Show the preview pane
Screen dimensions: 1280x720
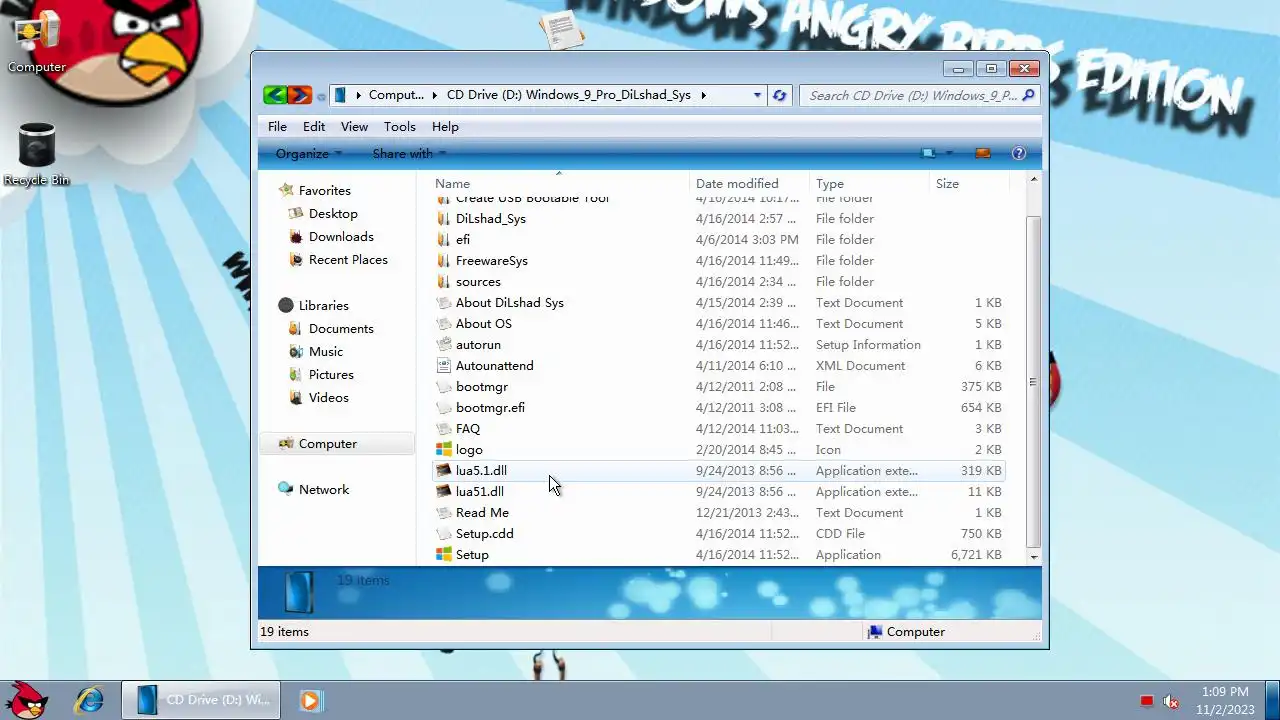click(x=982, y=153)
